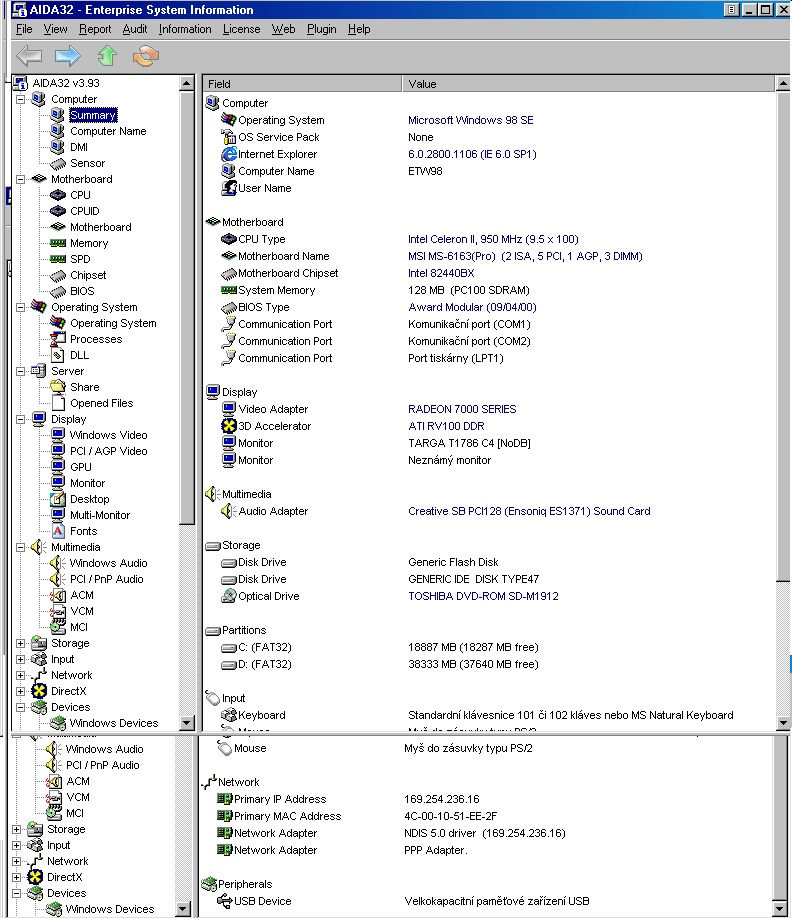The width and height of the screenshot is (792, 918).
Task: Select the Summary page in the tree
Action: click(92, 115)
